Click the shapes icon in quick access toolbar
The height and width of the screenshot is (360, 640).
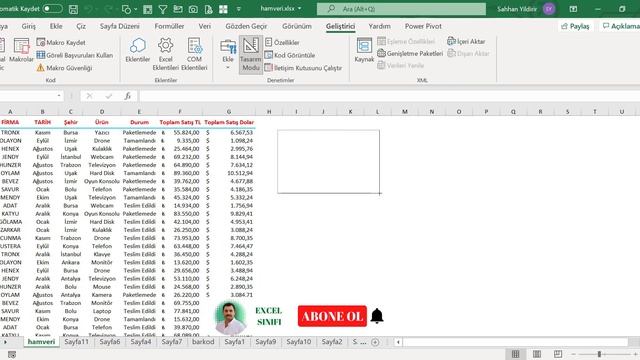pyautogui.click(x=127, y=9)
